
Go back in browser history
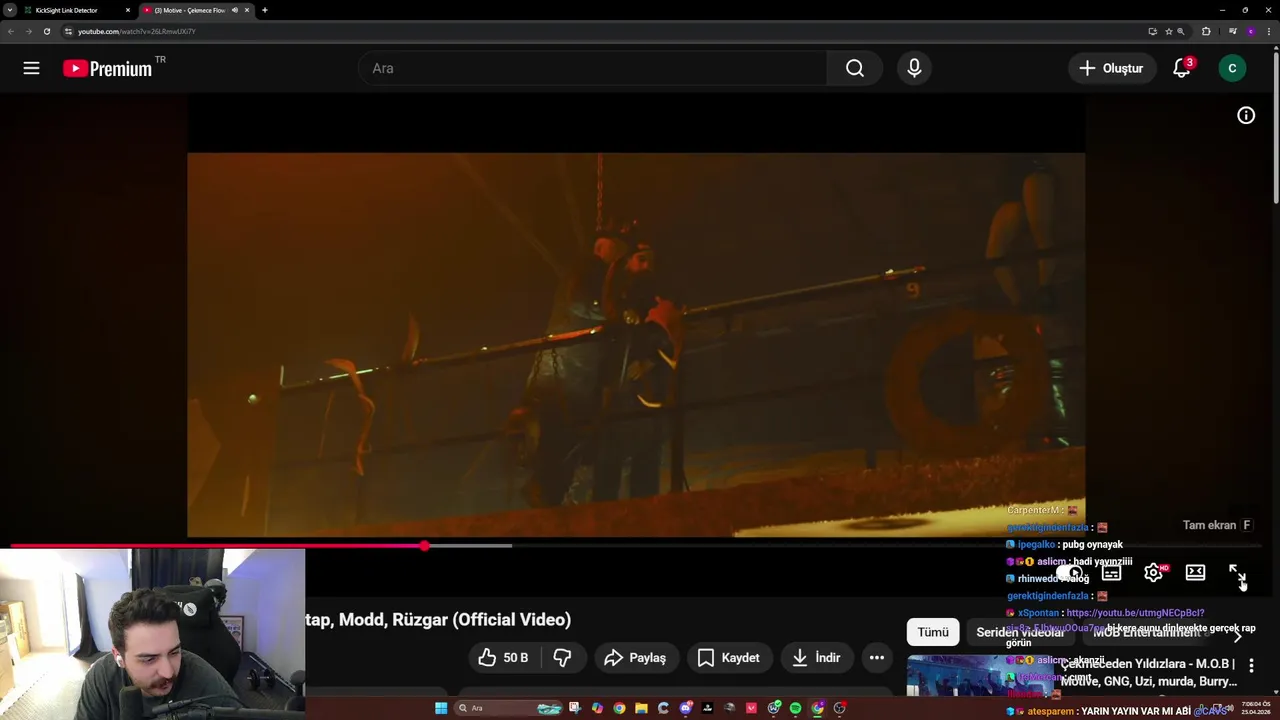point(10,31)
